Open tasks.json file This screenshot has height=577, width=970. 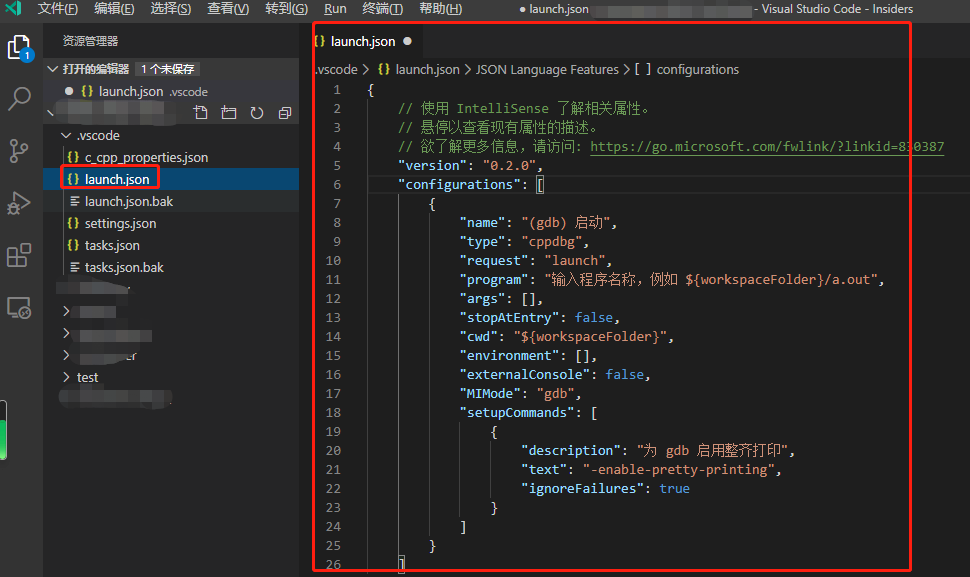(x=112, y=246)
